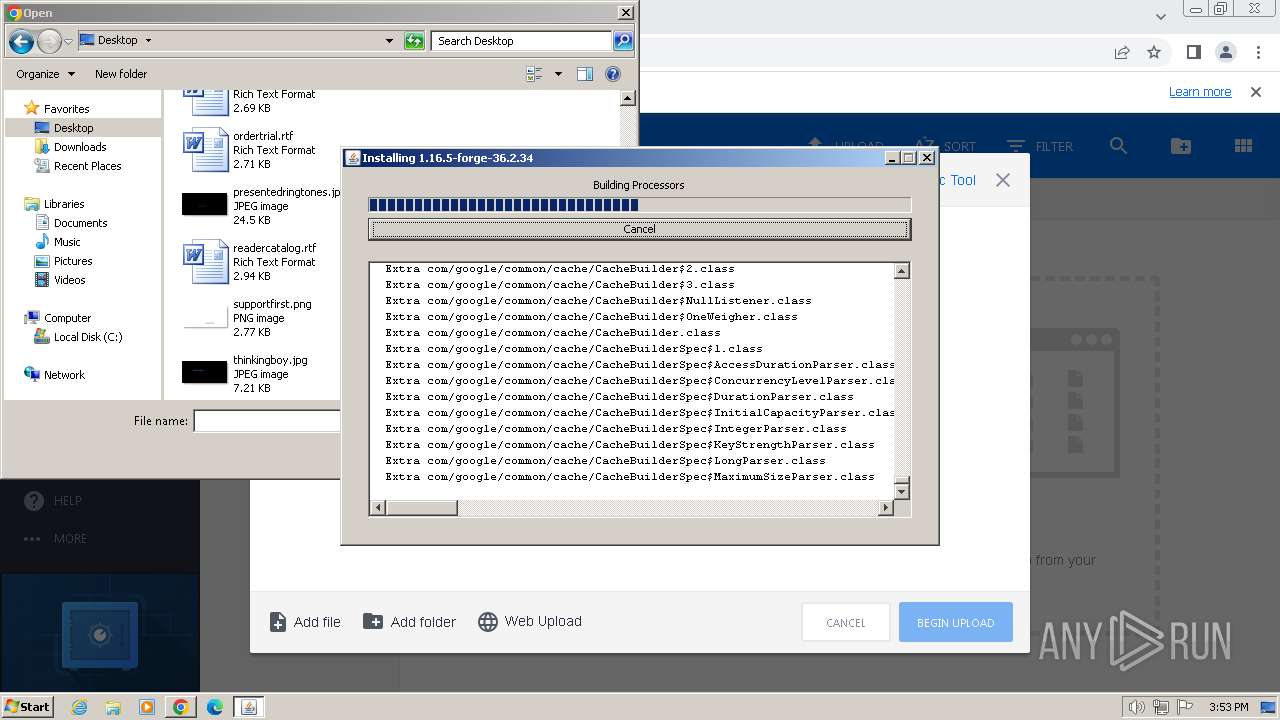
Task: Click the FILTER toolbar button
Action: 1040,146
